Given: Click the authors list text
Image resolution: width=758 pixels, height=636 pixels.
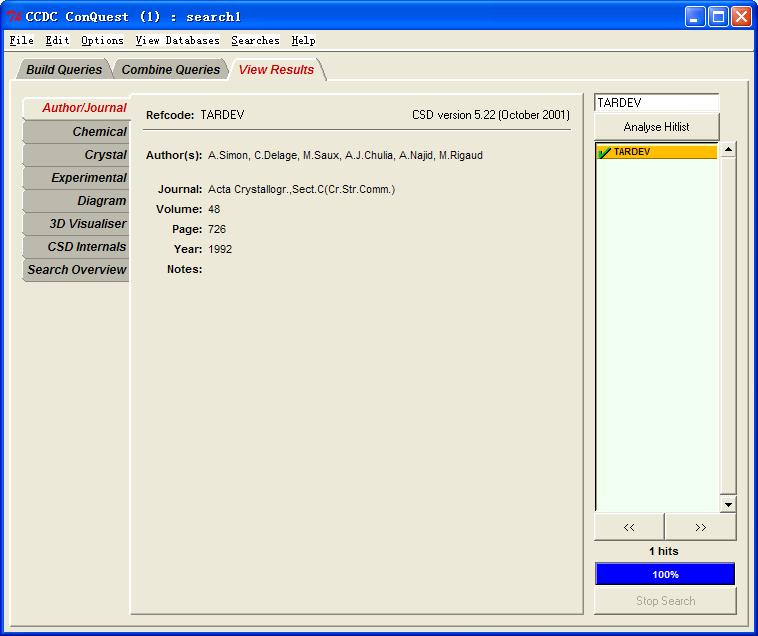Looking at the screenshot, I should coord(345,155).
